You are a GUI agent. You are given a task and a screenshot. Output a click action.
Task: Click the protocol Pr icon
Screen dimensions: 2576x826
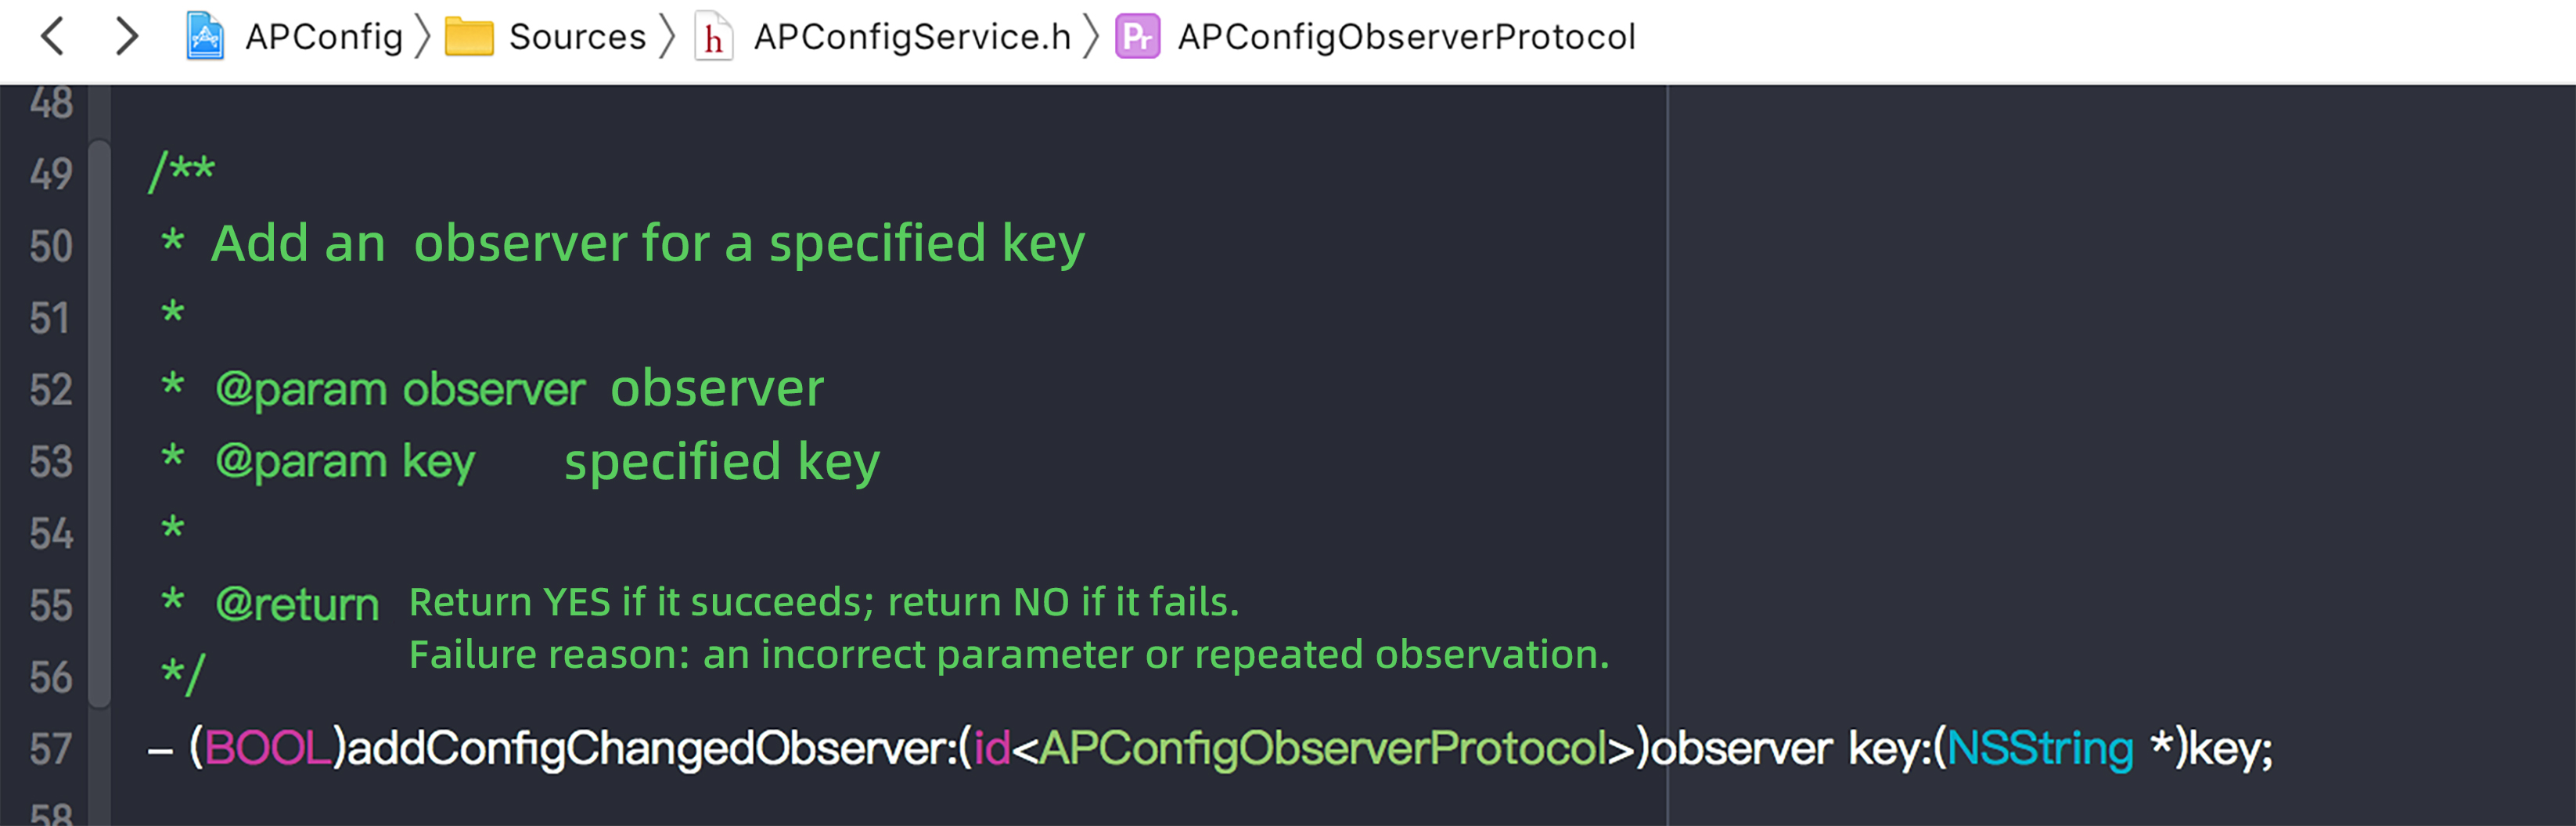(x=1138, y=37)
